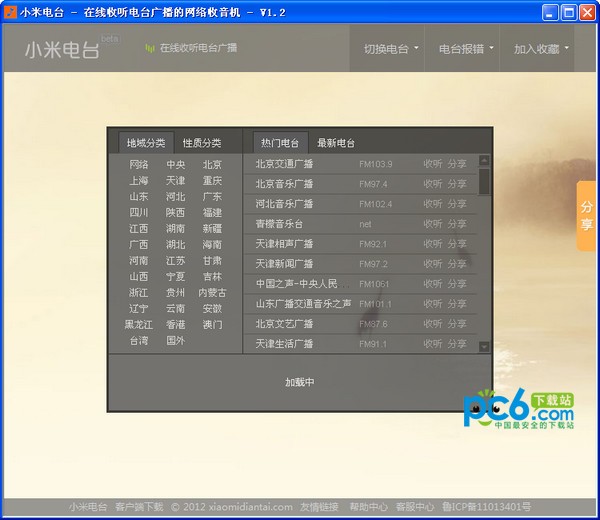Switch to the 地域分类 tab
Image resolution: width=600 pixels, height=520 pixels.
pyautogui.click(x=146, y=143)
